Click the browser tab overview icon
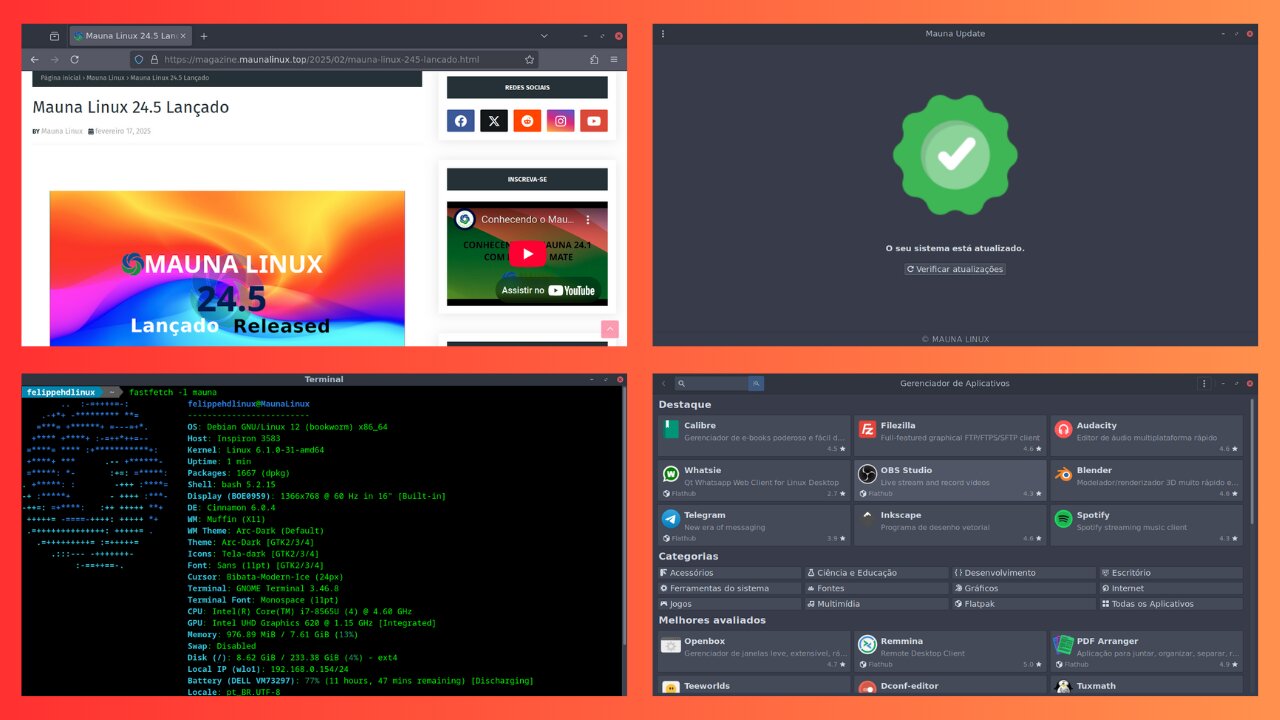 click(54, 36)
